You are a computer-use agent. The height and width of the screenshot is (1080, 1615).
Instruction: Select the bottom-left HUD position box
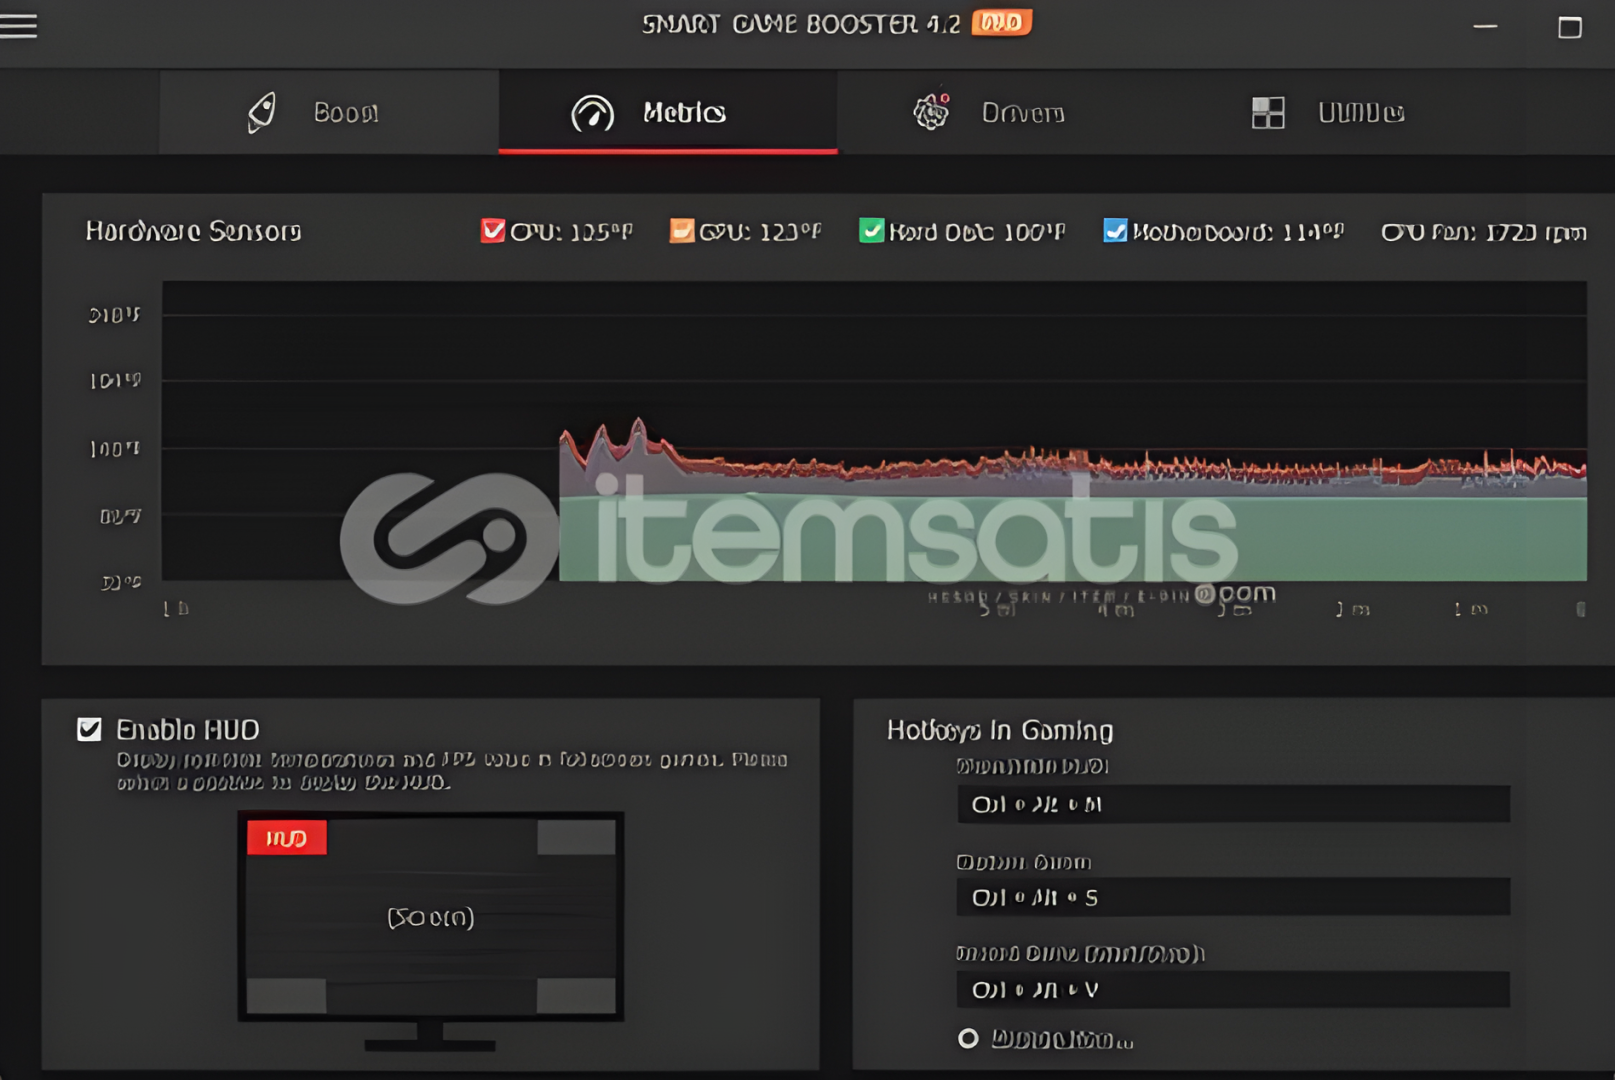pos(286,995)
